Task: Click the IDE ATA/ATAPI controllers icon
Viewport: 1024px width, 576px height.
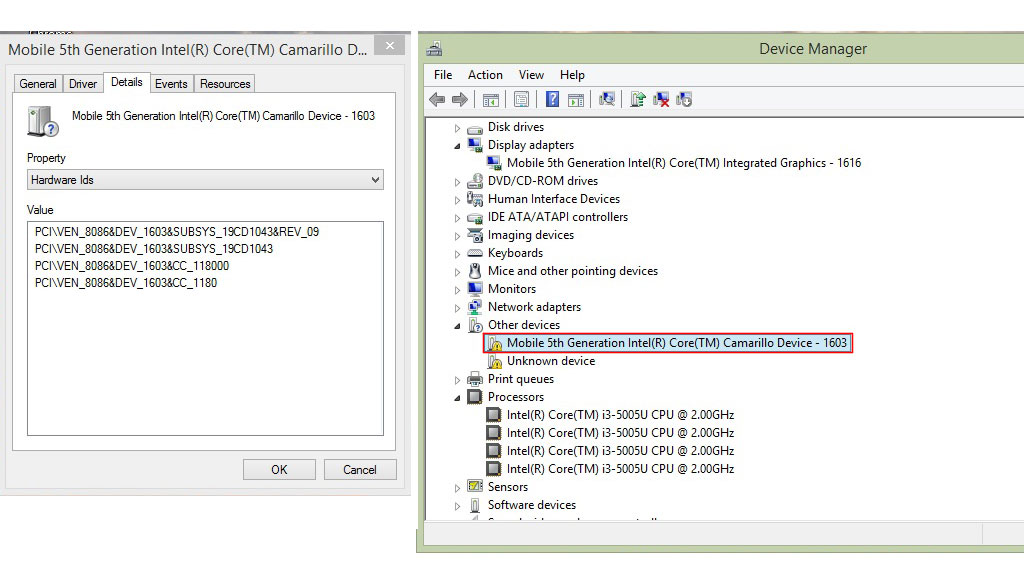Action: 475,217
